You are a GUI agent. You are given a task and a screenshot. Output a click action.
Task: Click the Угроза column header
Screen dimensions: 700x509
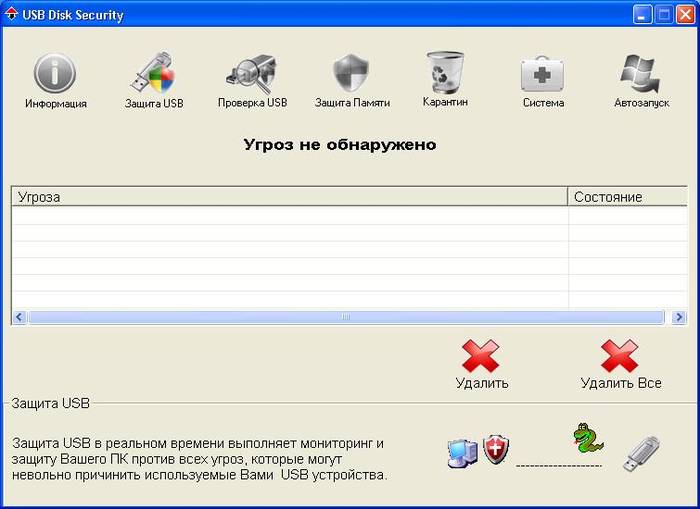[x=289, y=197]
